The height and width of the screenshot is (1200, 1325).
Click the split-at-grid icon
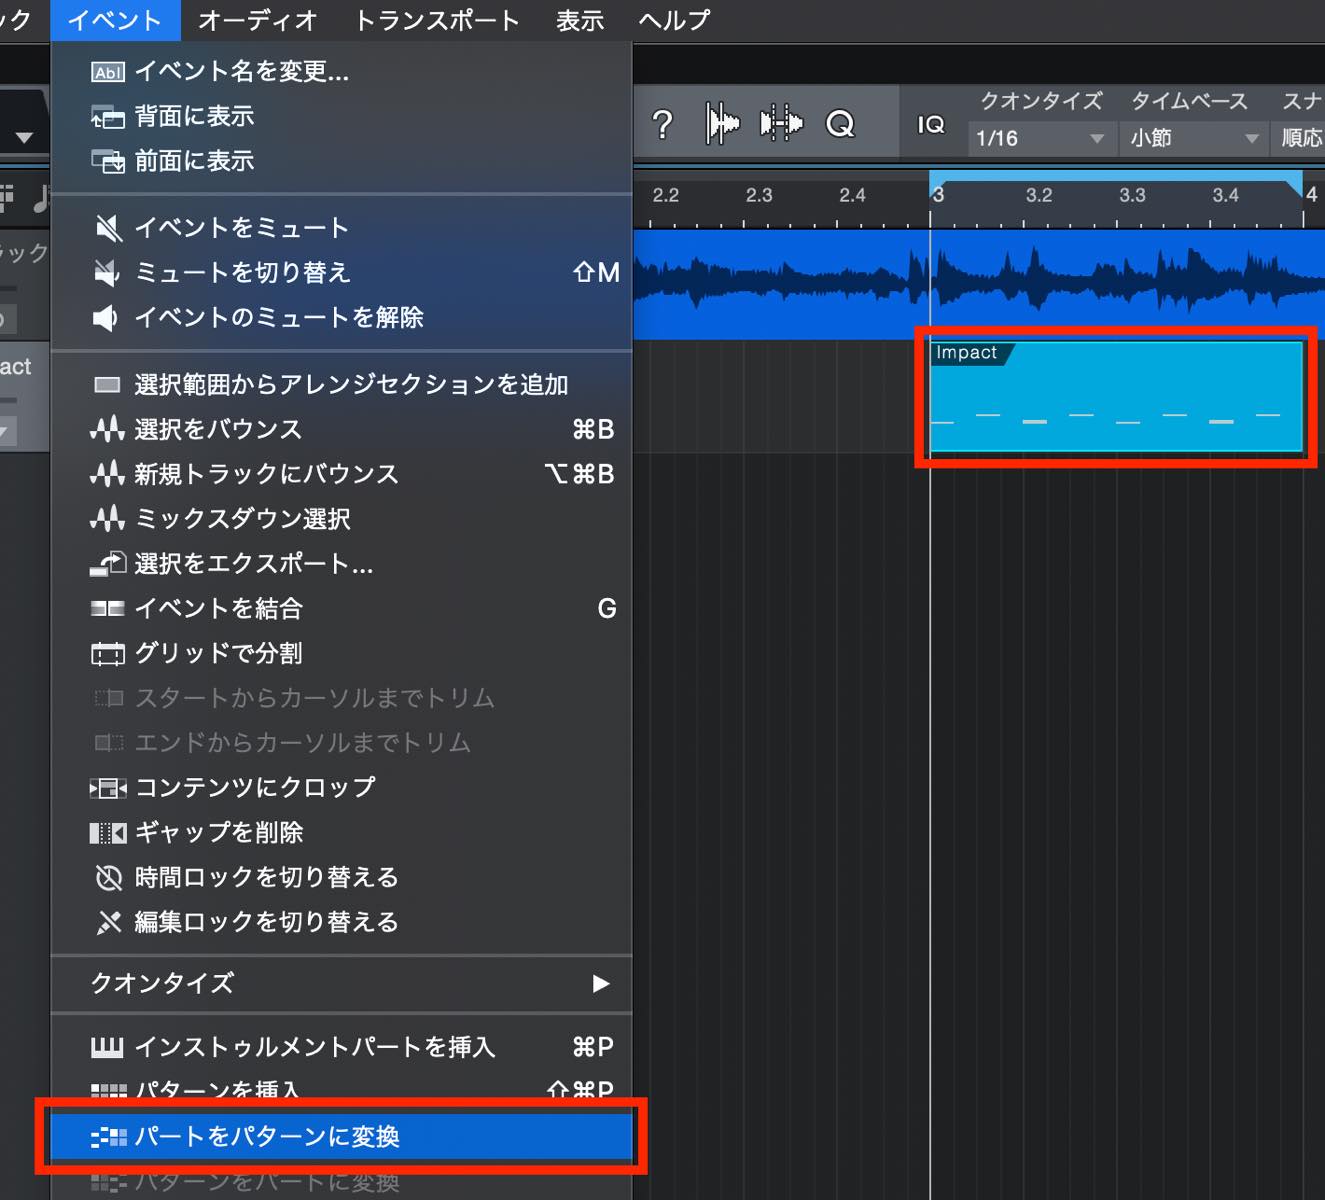108,654
